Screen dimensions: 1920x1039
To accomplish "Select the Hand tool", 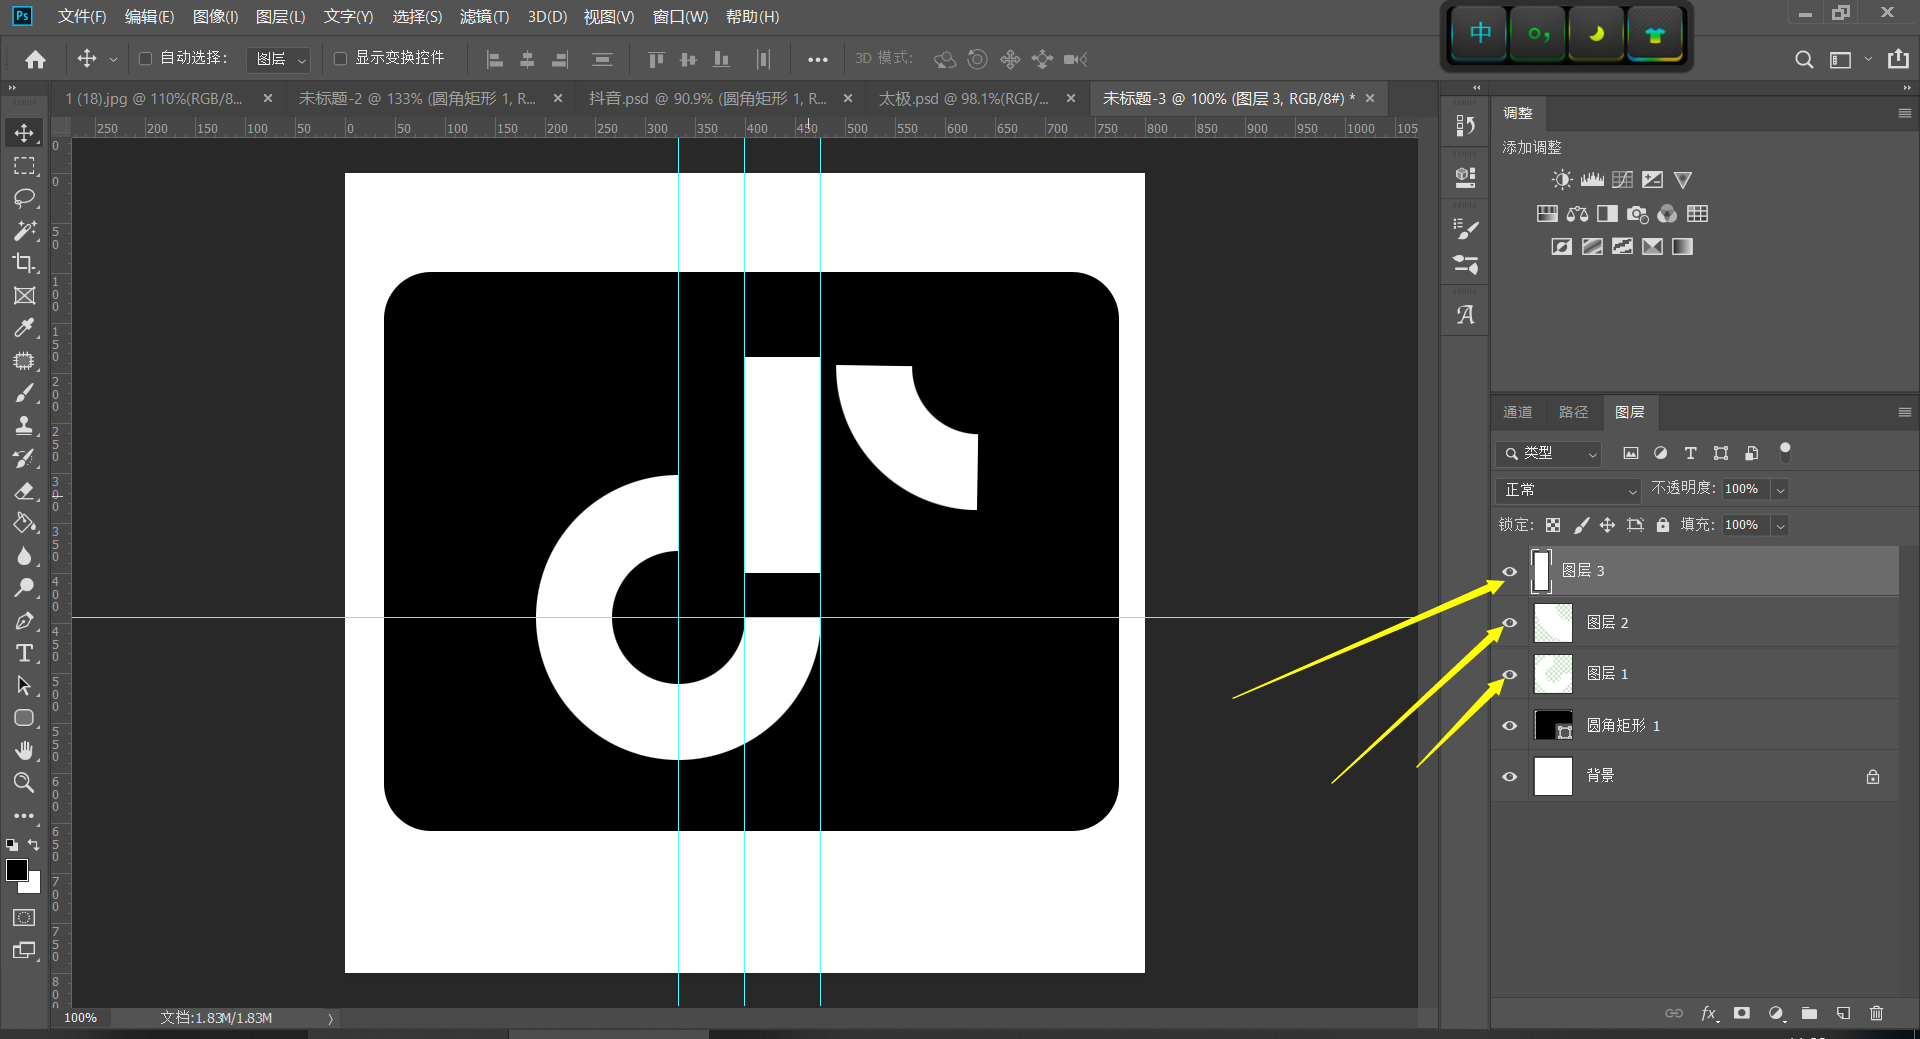I will (24, 750).
